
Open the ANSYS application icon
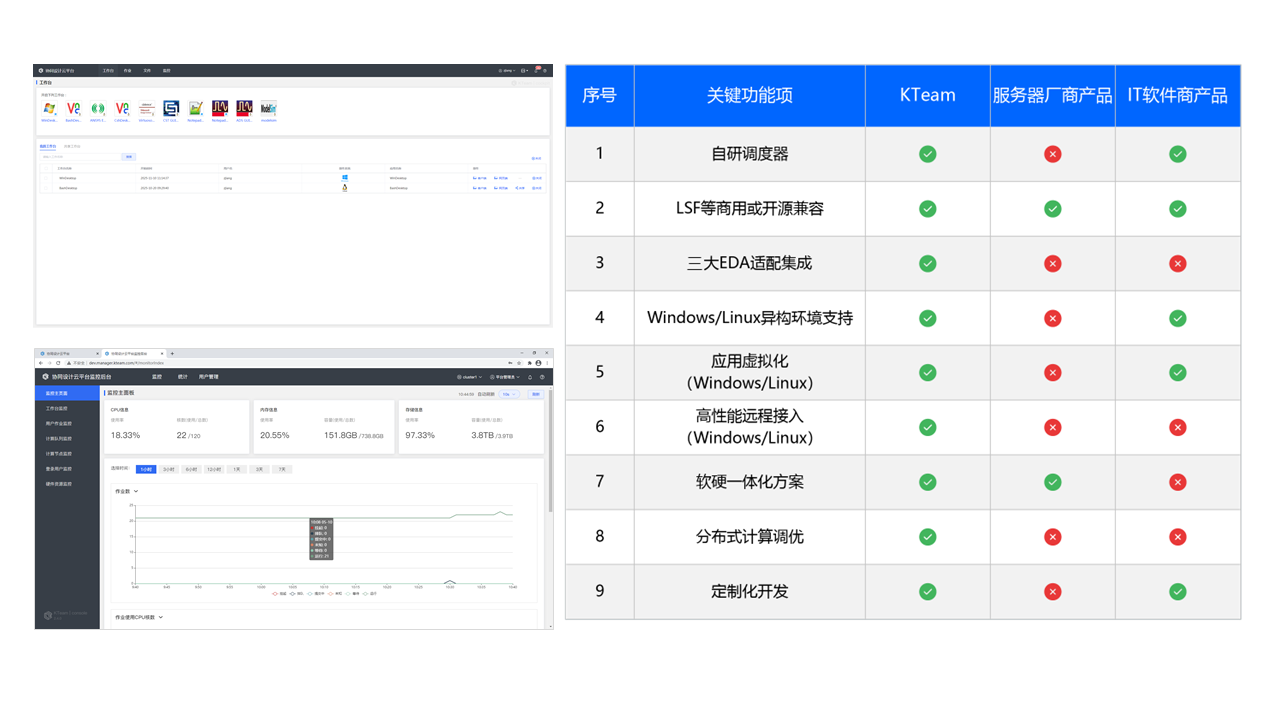(x=98, y=108)
